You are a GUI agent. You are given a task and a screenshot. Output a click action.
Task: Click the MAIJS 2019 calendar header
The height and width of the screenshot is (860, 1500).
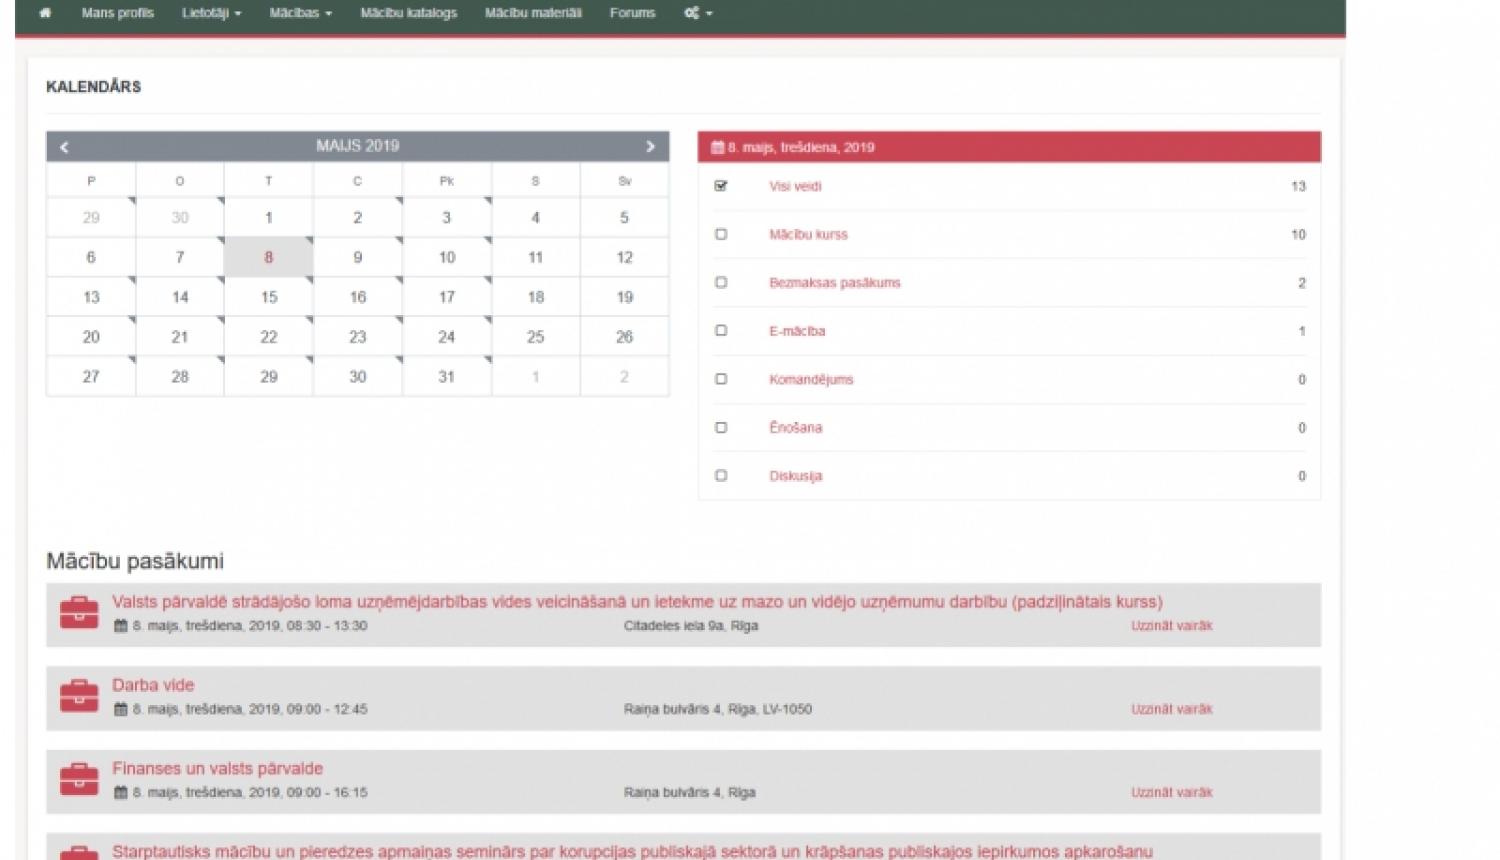point(358,146)
